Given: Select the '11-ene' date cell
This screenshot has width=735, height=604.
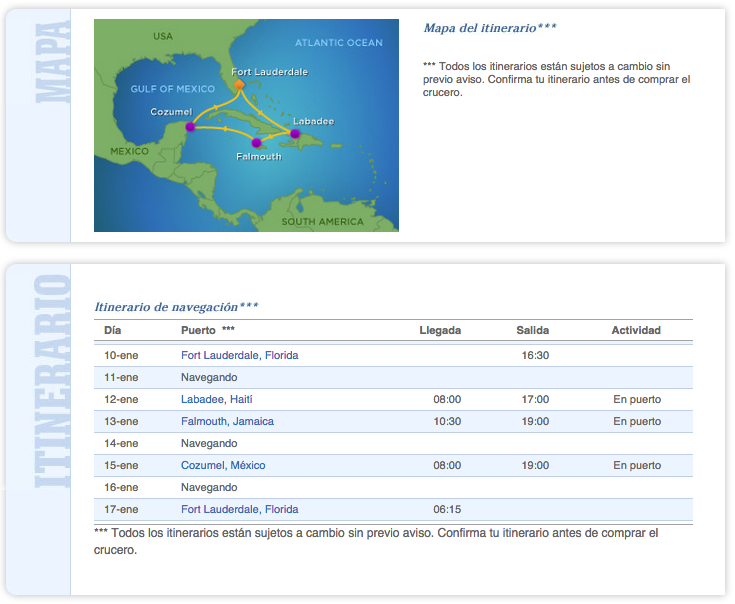Looking at the screenshot, I should [x=121, y=377].
